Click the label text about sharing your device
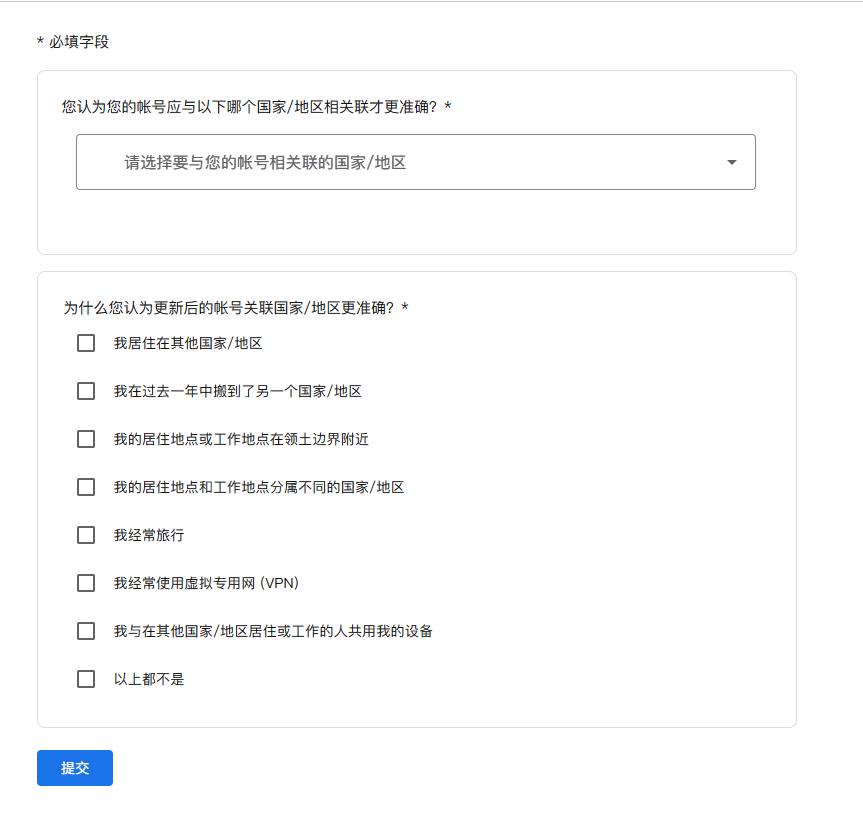Viewport: 863px width, 816px height. (273, 631)
